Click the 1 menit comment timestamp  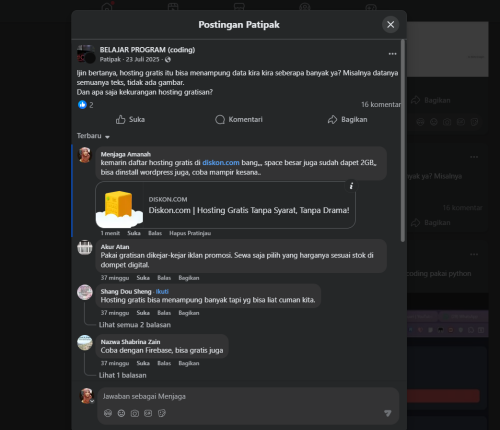(110, 233)
